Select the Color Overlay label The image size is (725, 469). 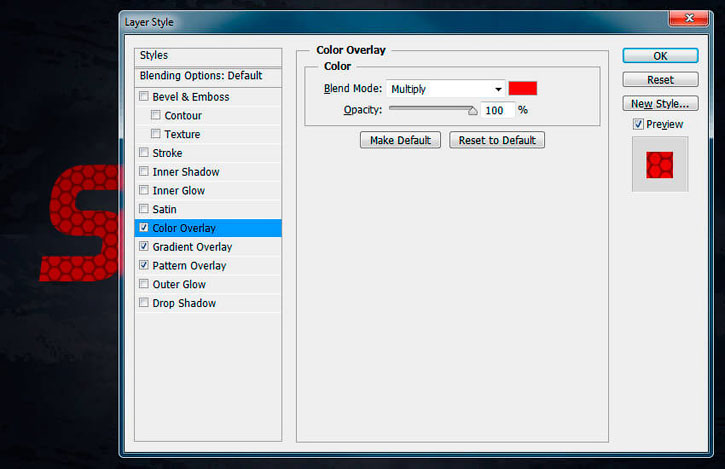click(184, 228)
